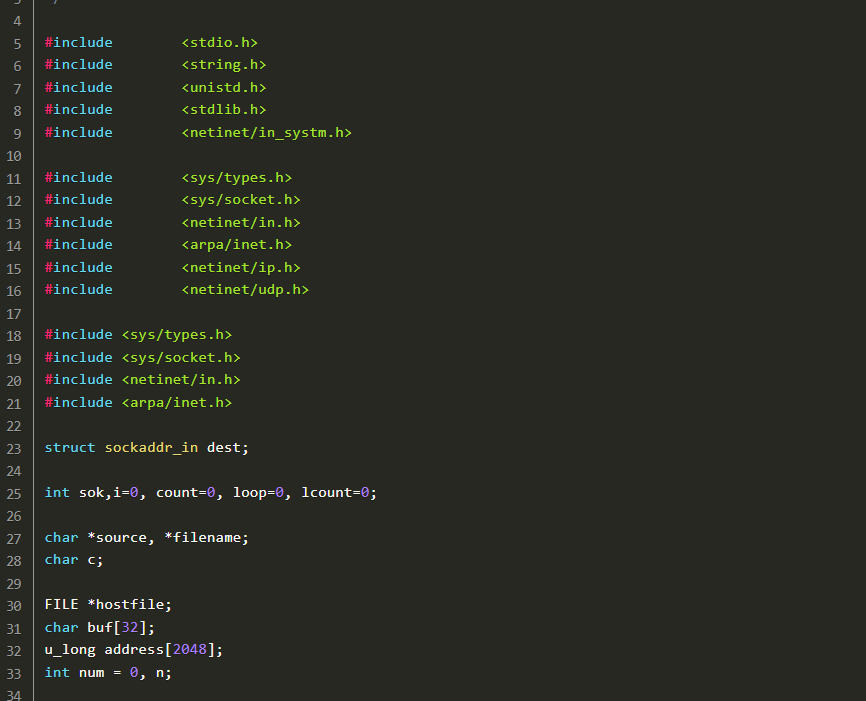866x701 pixels.
Task: Click the FILE type on line 30
Action: click(x=62, y=605)
